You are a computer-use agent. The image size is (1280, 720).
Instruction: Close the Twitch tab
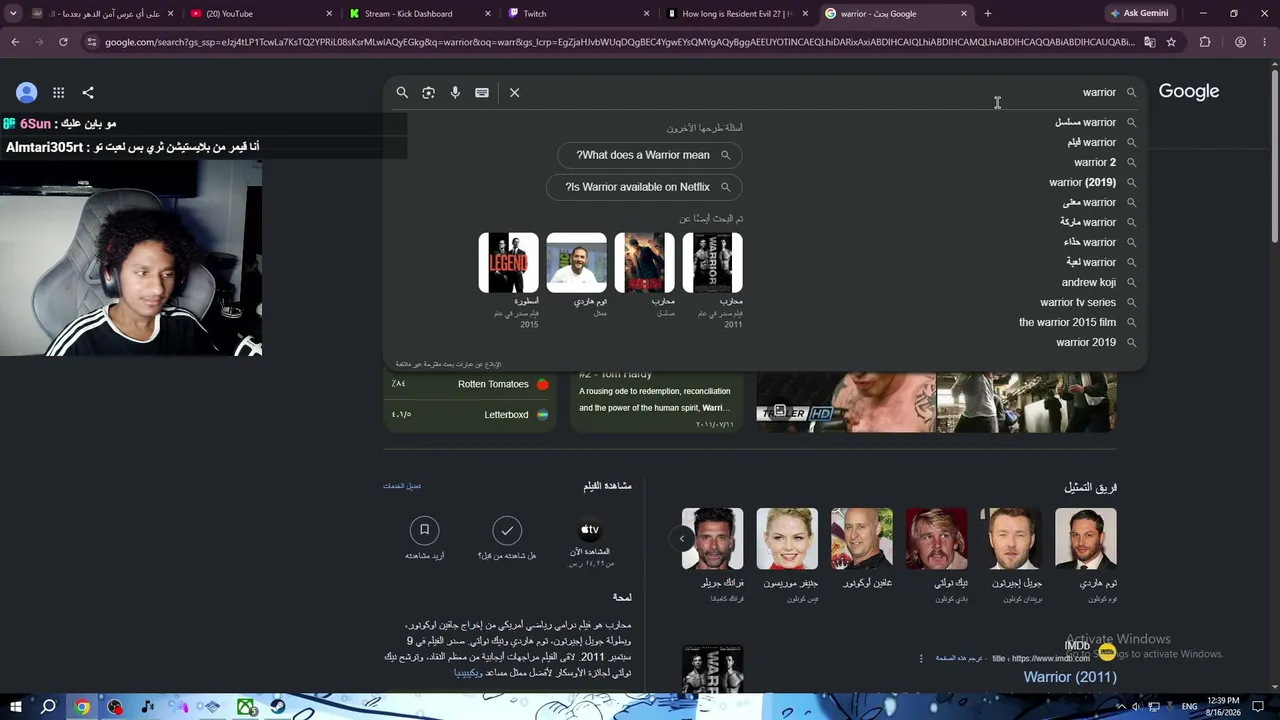646,14
